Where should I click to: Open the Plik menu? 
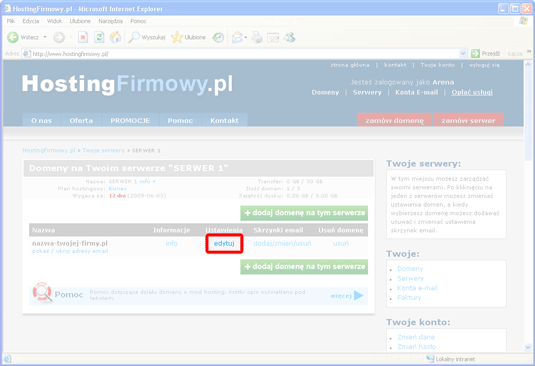(11, 21)
